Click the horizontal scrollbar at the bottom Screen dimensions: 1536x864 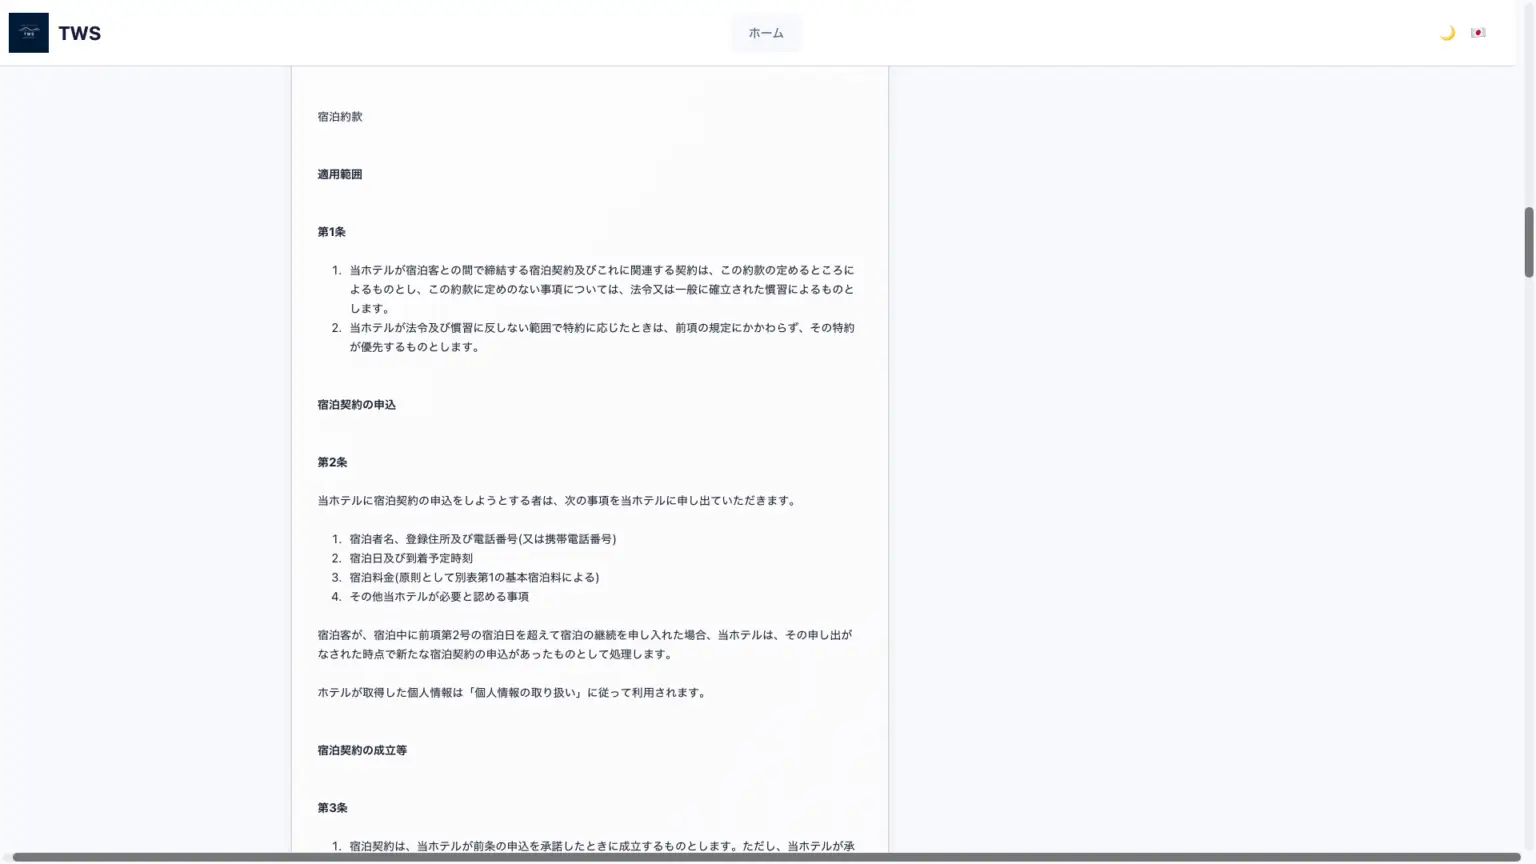[x=766, y=857]
